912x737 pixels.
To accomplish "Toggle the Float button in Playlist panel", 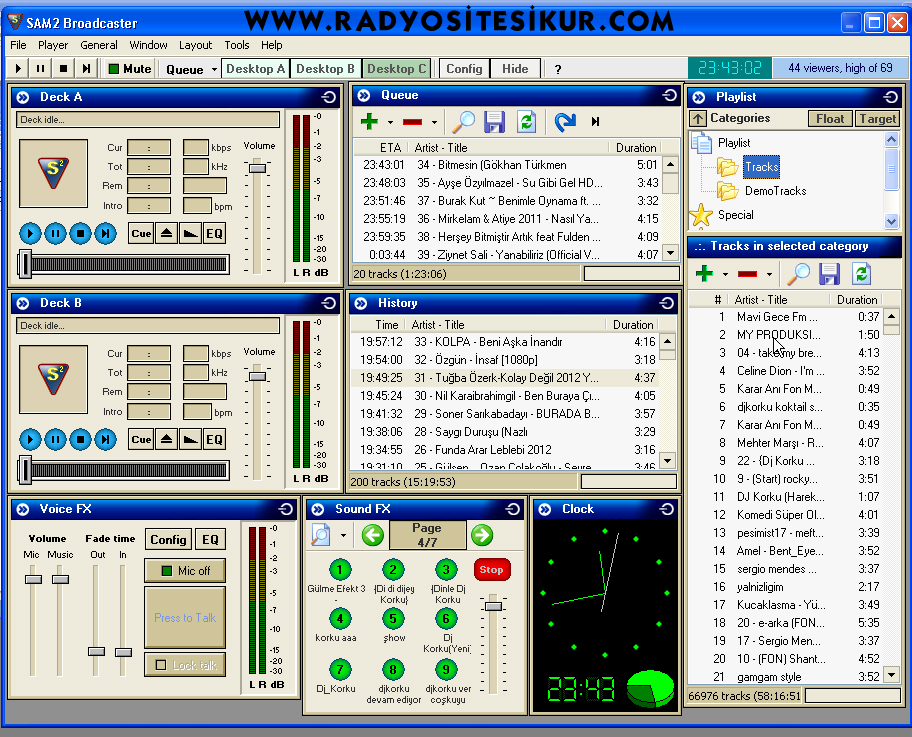I will [830, 119].
